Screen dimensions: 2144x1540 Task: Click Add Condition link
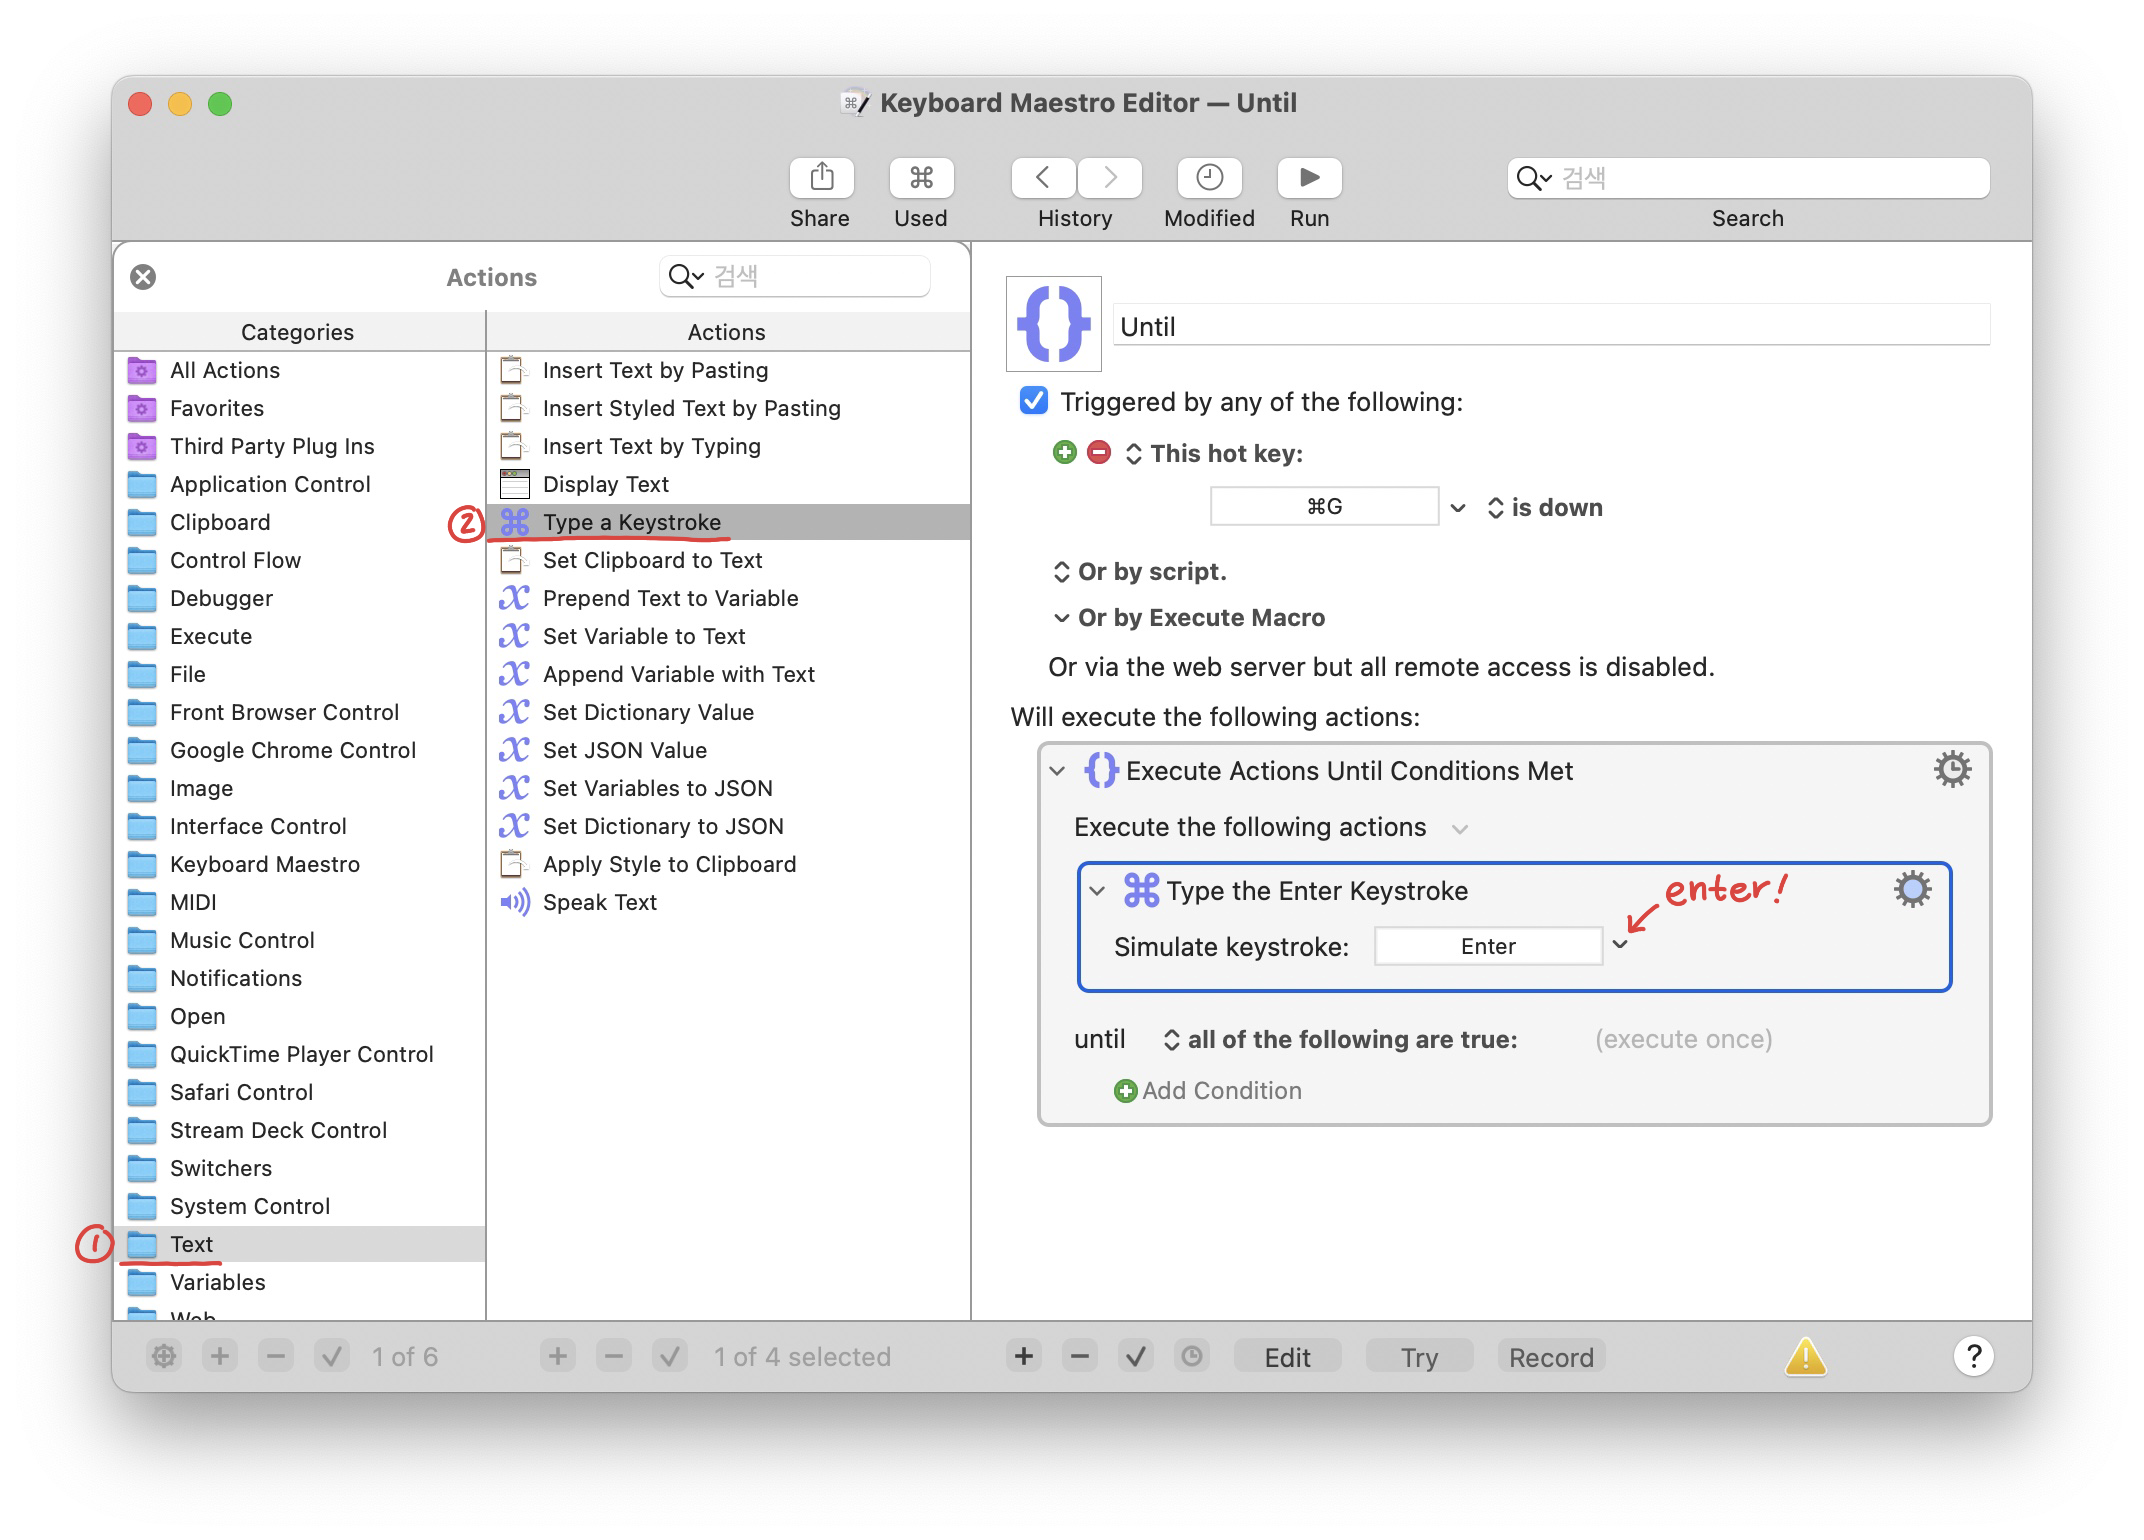[1220, 1090]
